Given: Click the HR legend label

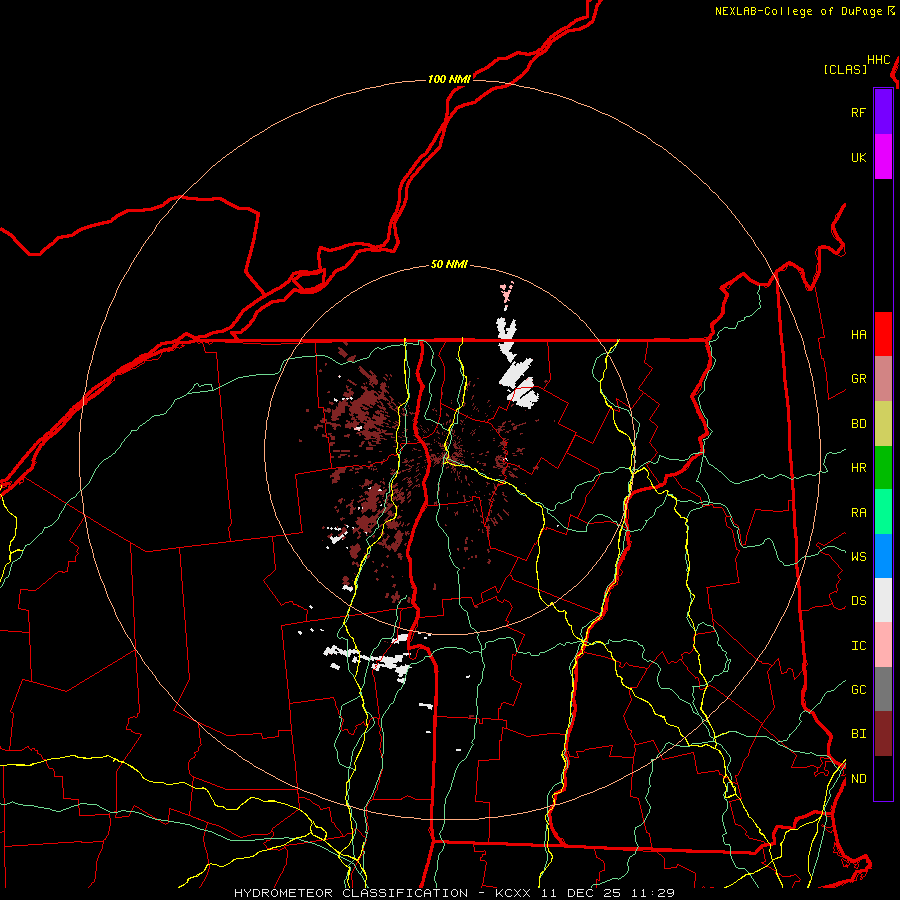Looking at the screenshot, I should pyautogui.click(x=858, y=468).
